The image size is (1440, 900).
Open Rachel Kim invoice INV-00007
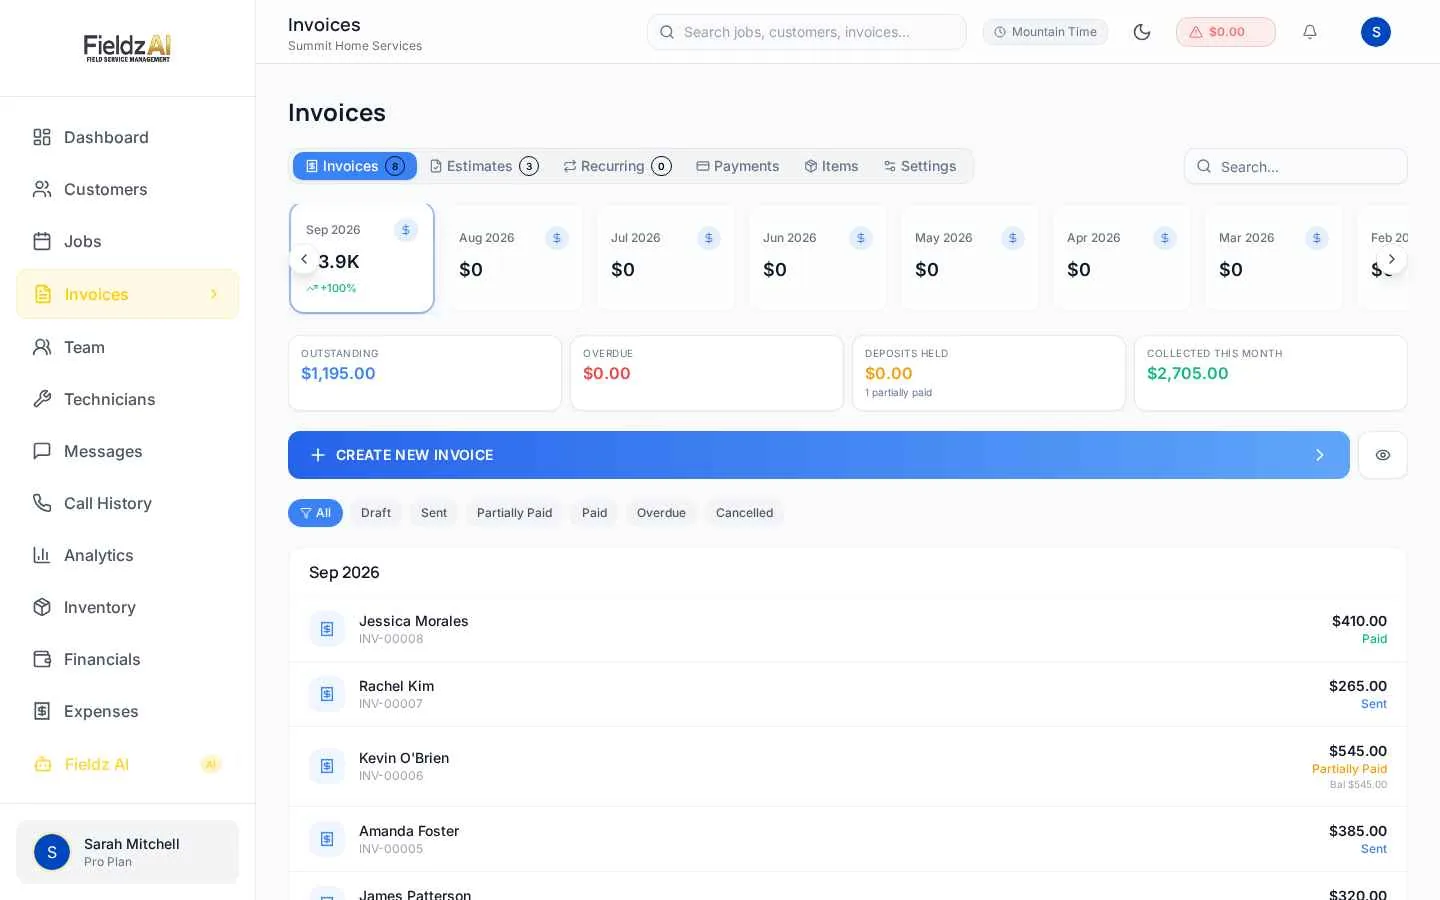coord(848,694)
